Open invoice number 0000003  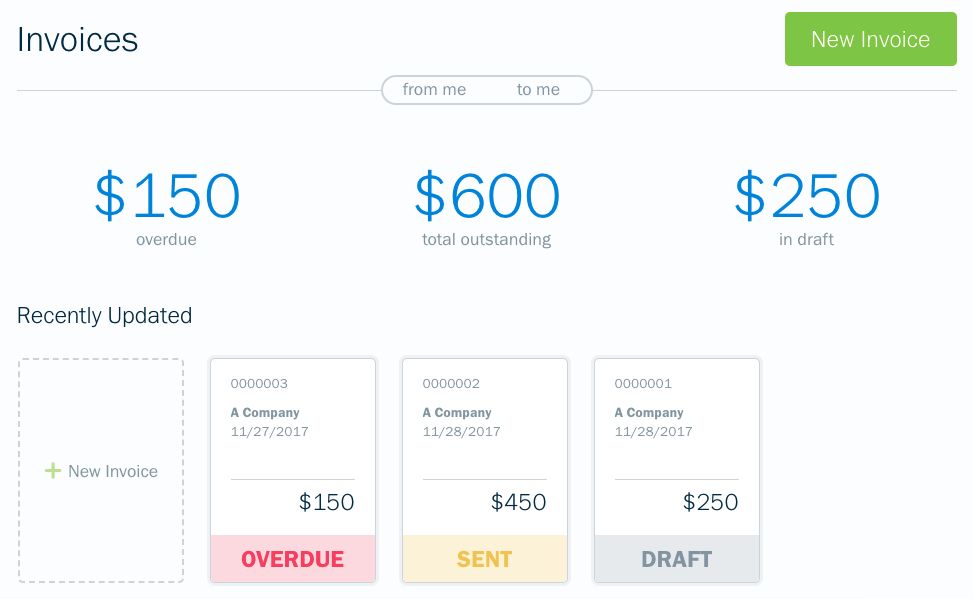point(259,383)
